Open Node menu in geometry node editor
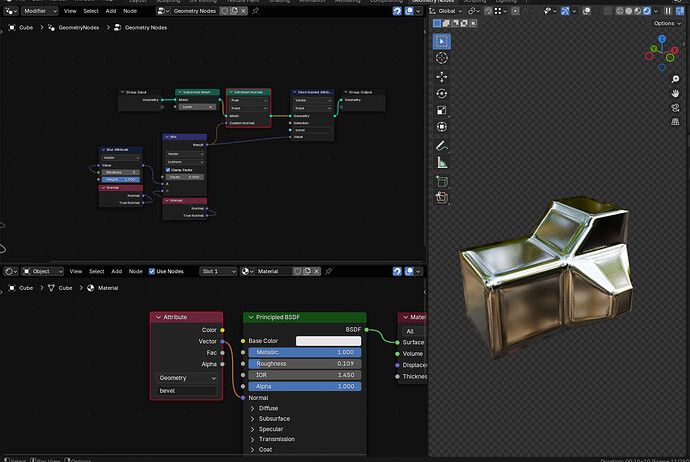 (x=130, y=11)
